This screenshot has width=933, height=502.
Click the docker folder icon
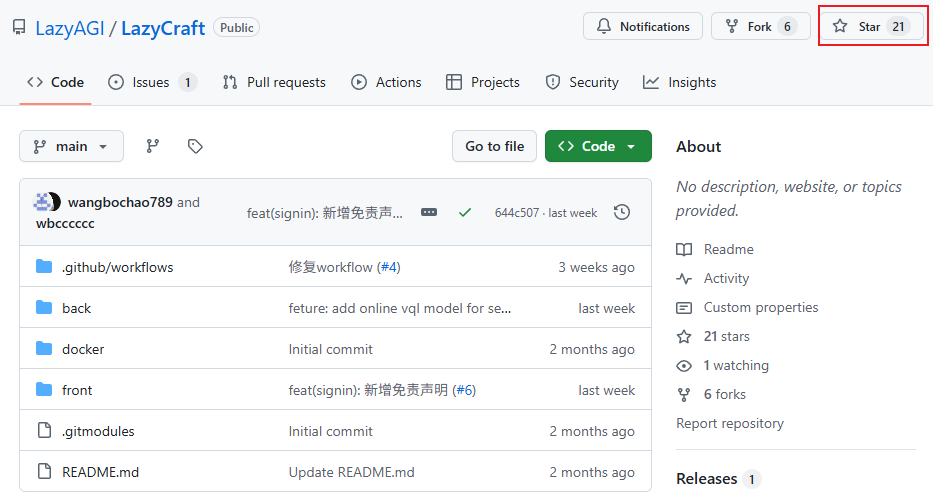[44, 349]
